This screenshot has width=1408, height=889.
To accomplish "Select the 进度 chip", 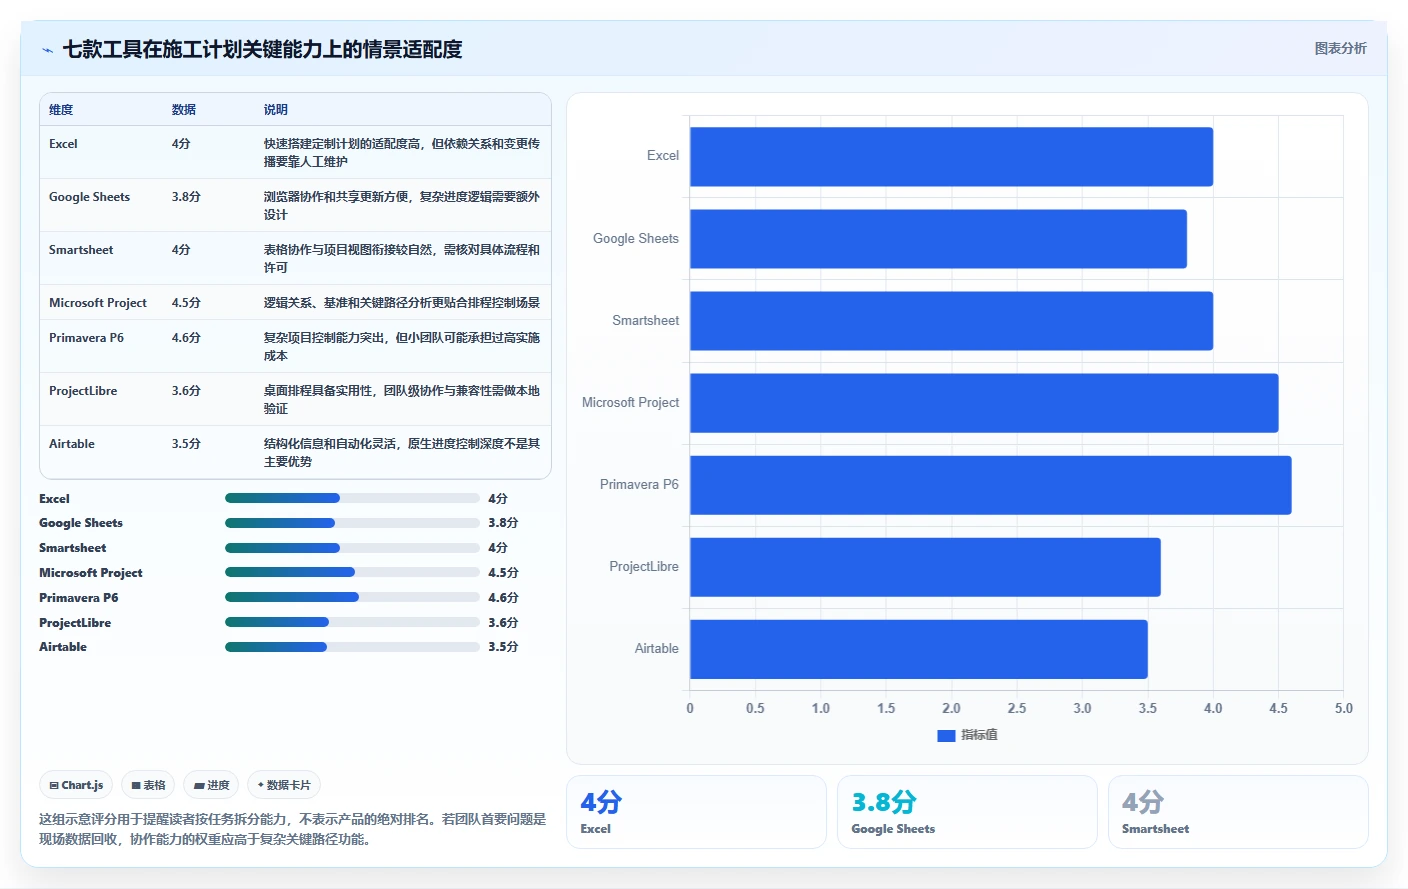I will 211,785.
